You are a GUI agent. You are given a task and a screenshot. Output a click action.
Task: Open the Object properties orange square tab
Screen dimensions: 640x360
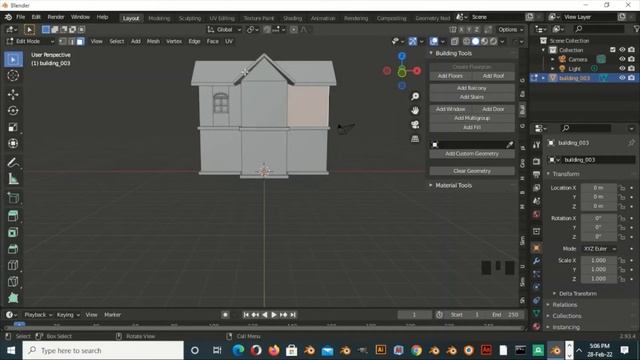tap(536, 248)
